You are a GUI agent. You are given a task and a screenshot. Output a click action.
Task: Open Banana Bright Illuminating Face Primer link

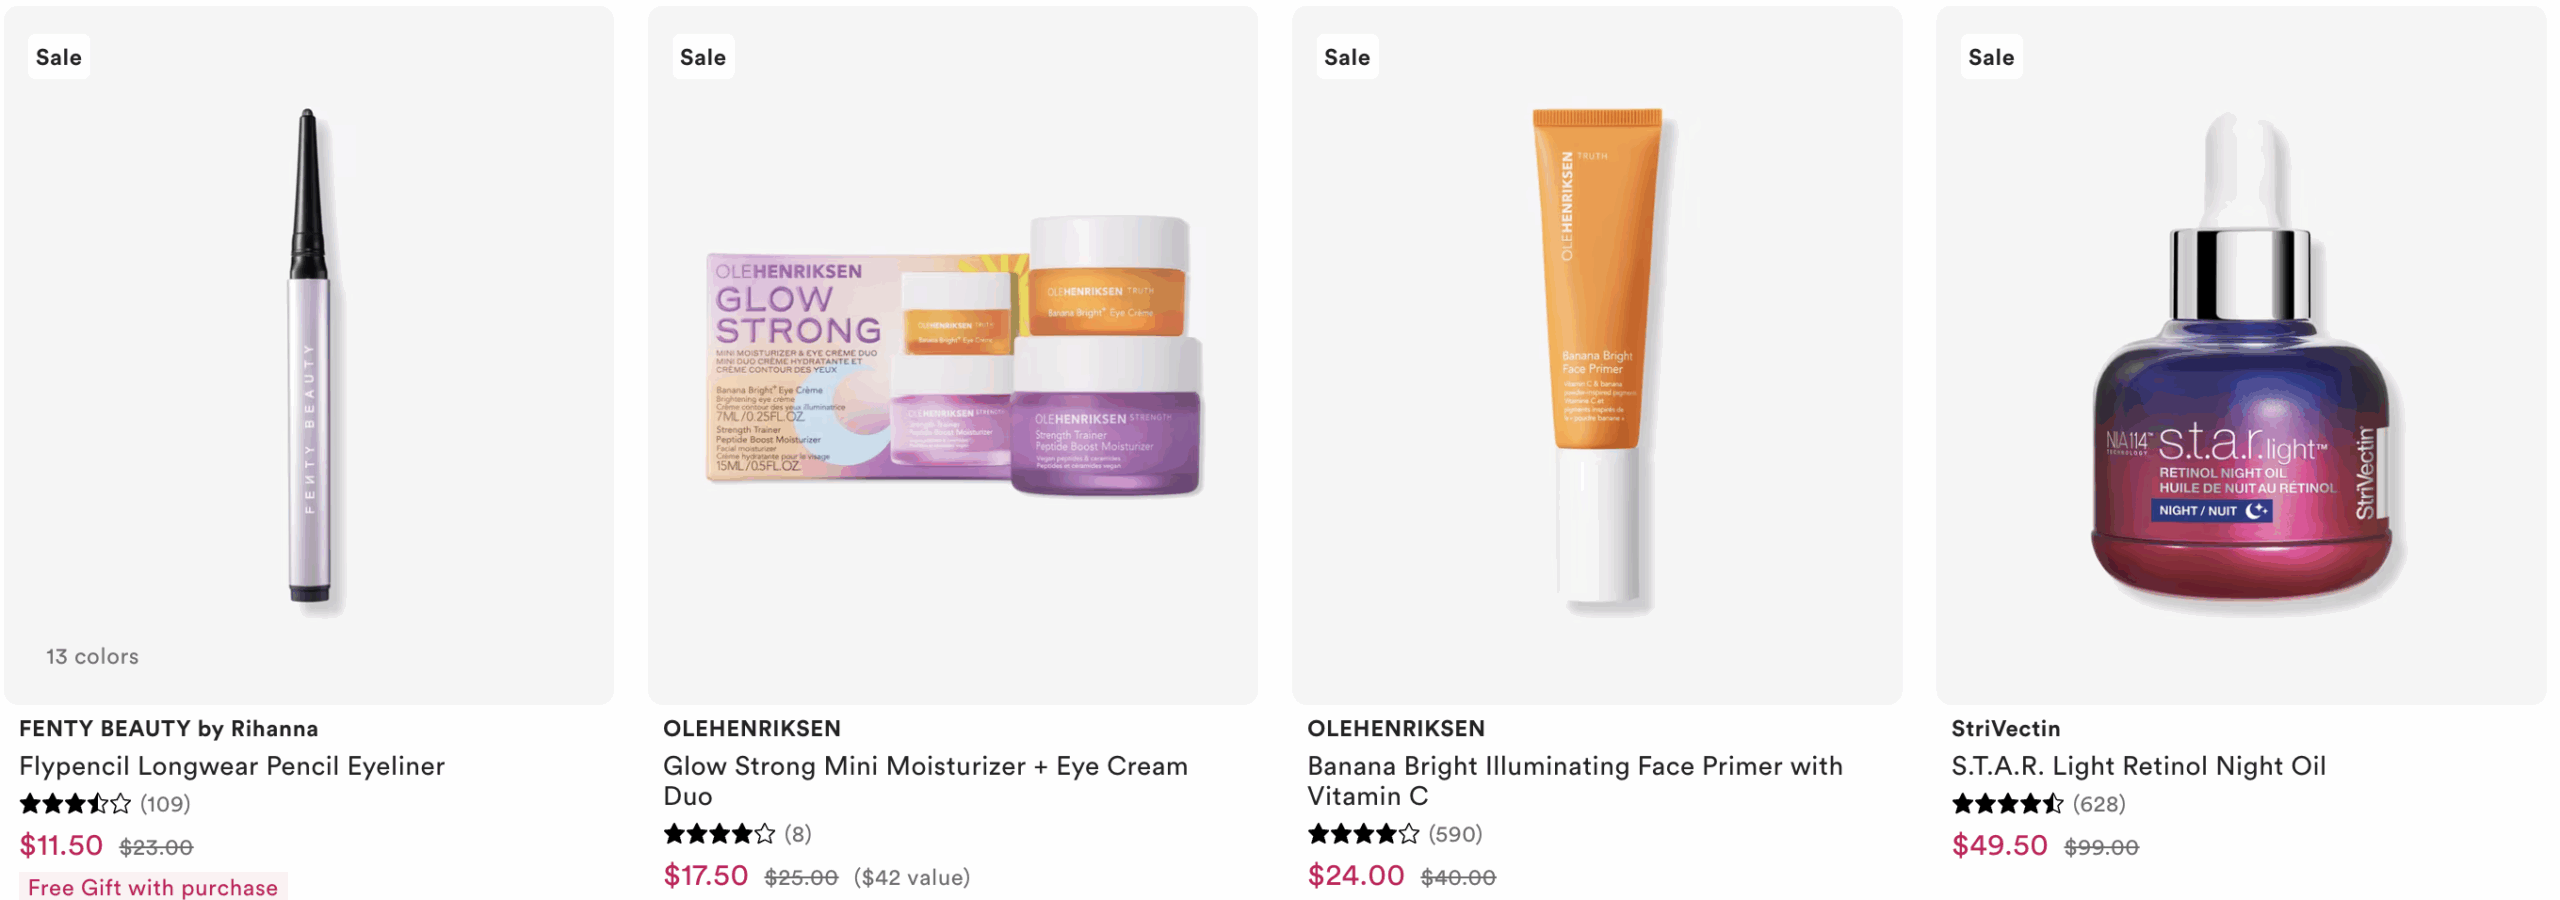(1575, 781)
